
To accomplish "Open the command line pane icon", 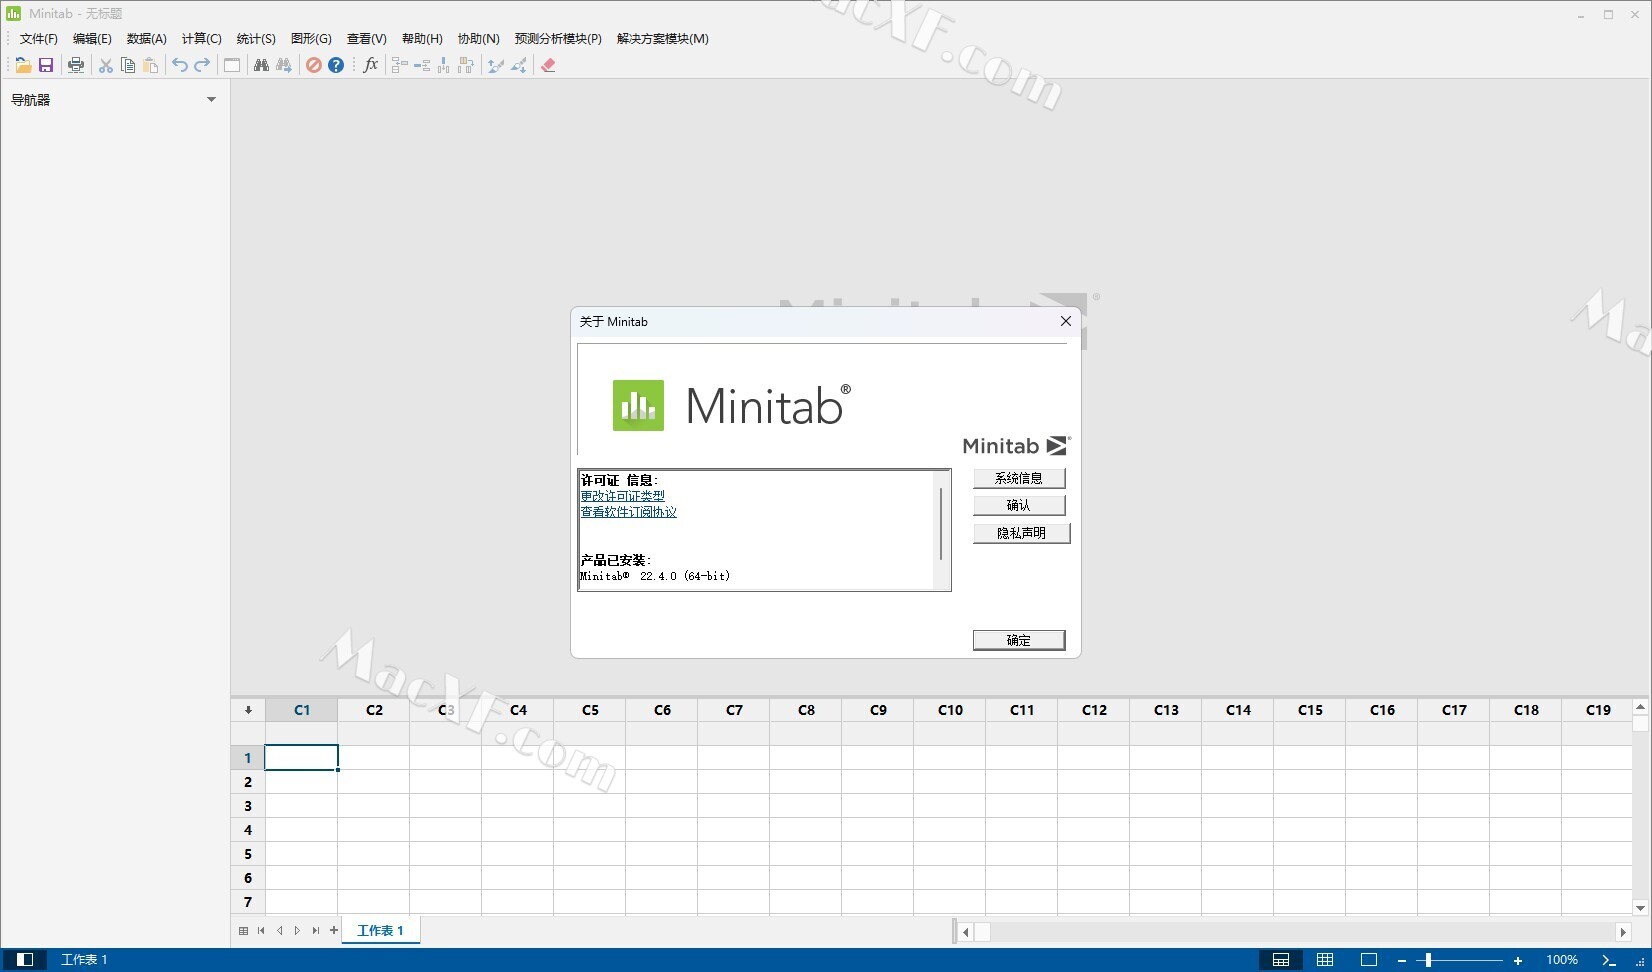I will [1609, 959].
